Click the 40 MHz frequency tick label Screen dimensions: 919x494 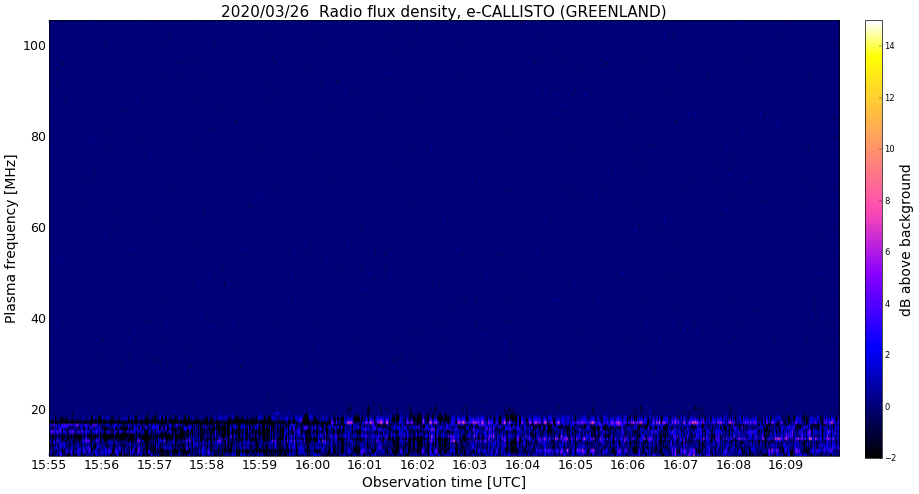[x=38, y=319]
